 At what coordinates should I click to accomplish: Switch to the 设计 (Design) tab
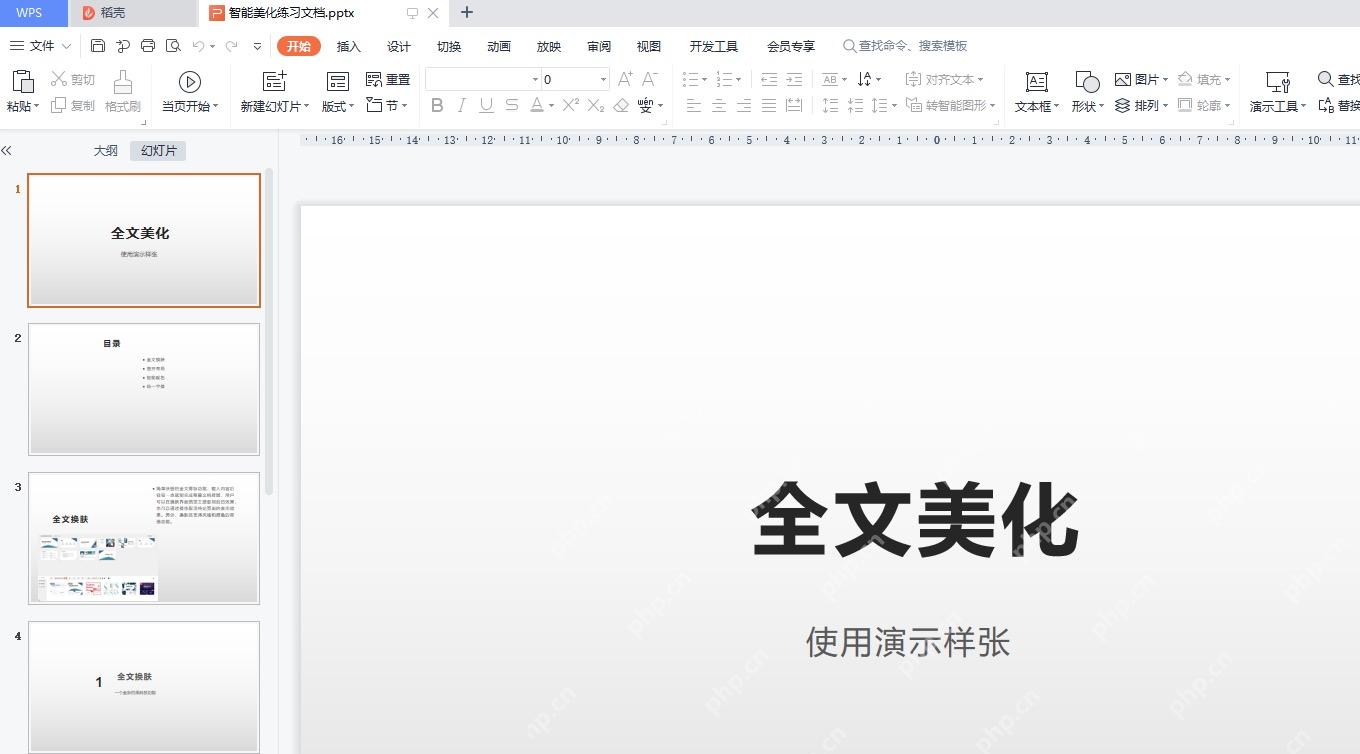coord(399,46)
